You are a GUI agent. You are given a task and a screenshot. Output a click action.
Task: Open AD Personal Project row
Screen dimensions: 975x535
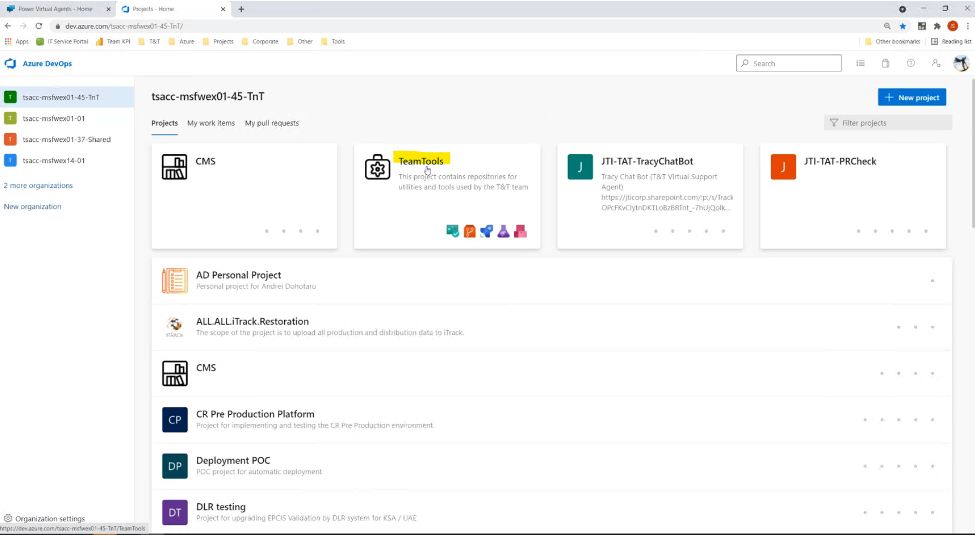(x=552, y=281)
